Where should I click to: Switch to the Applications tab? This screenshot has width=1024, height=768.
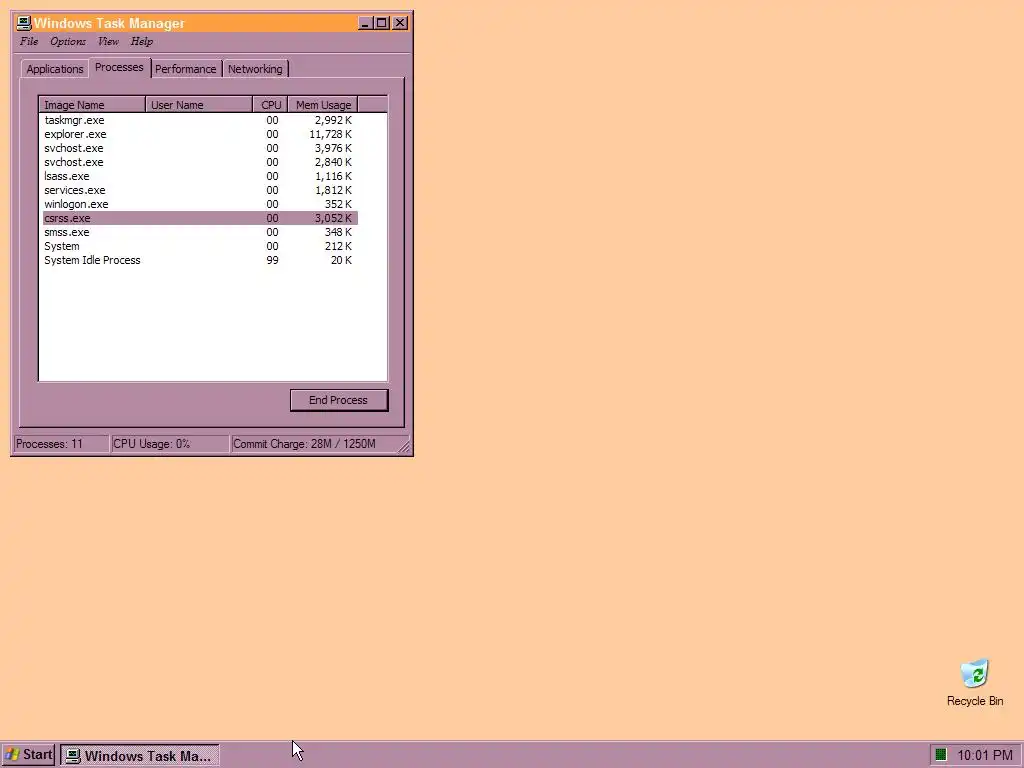tap(55, 69)
